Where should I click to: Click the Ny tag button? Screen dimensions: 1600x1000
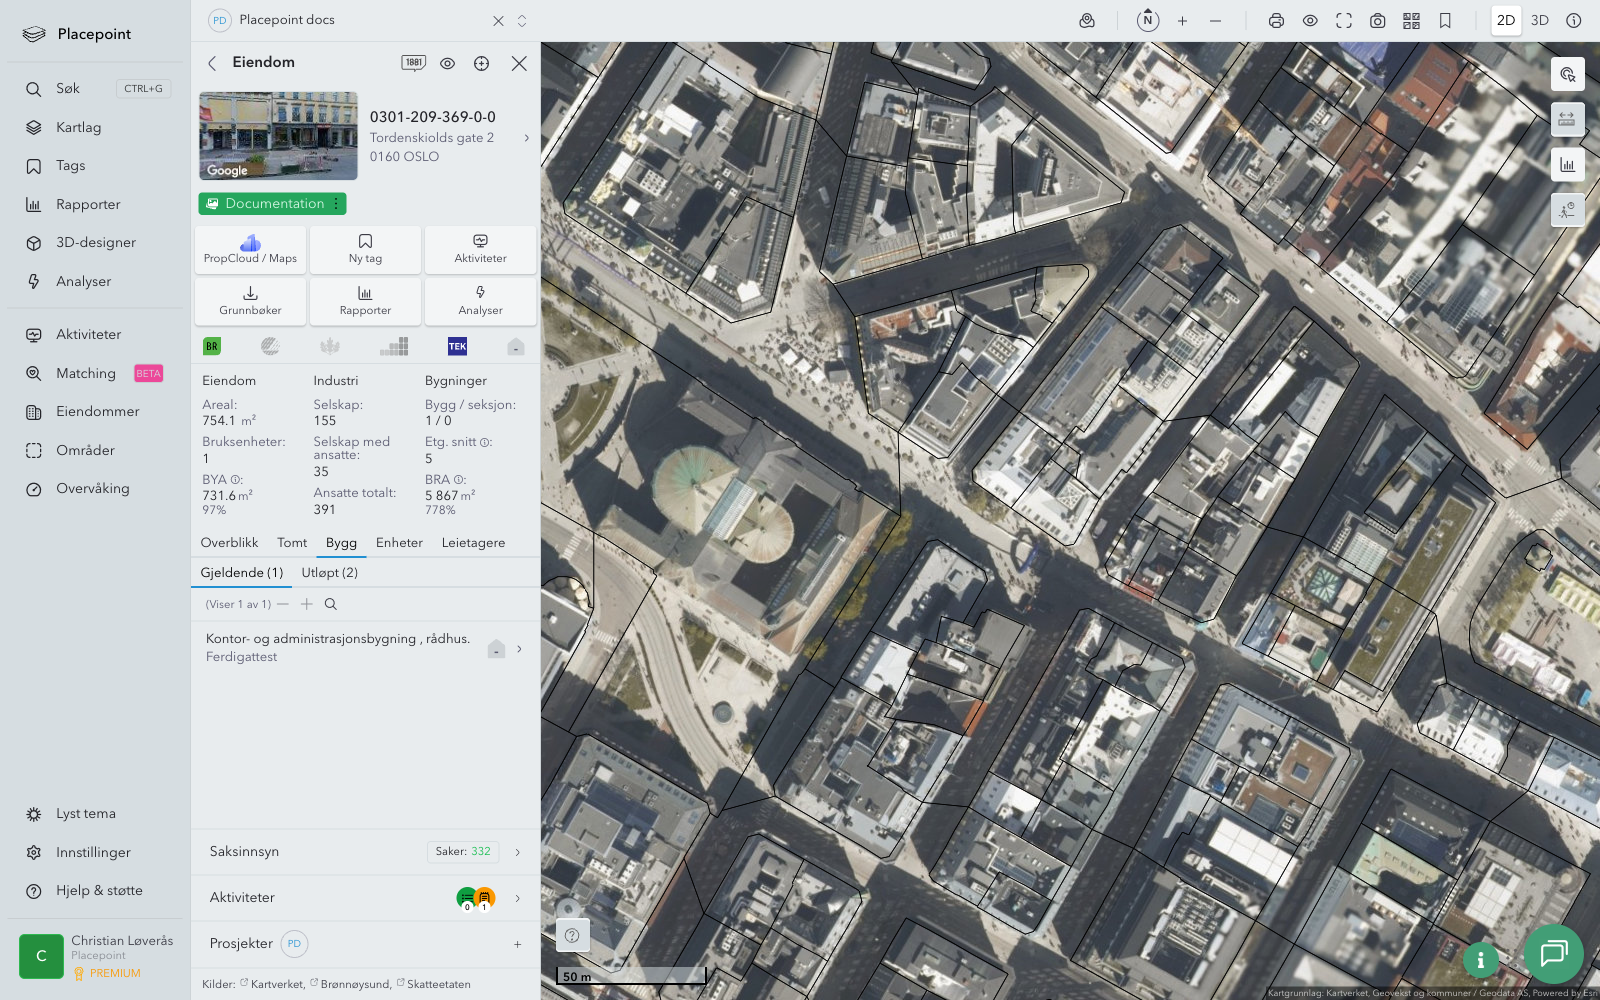tap(365, 248)
